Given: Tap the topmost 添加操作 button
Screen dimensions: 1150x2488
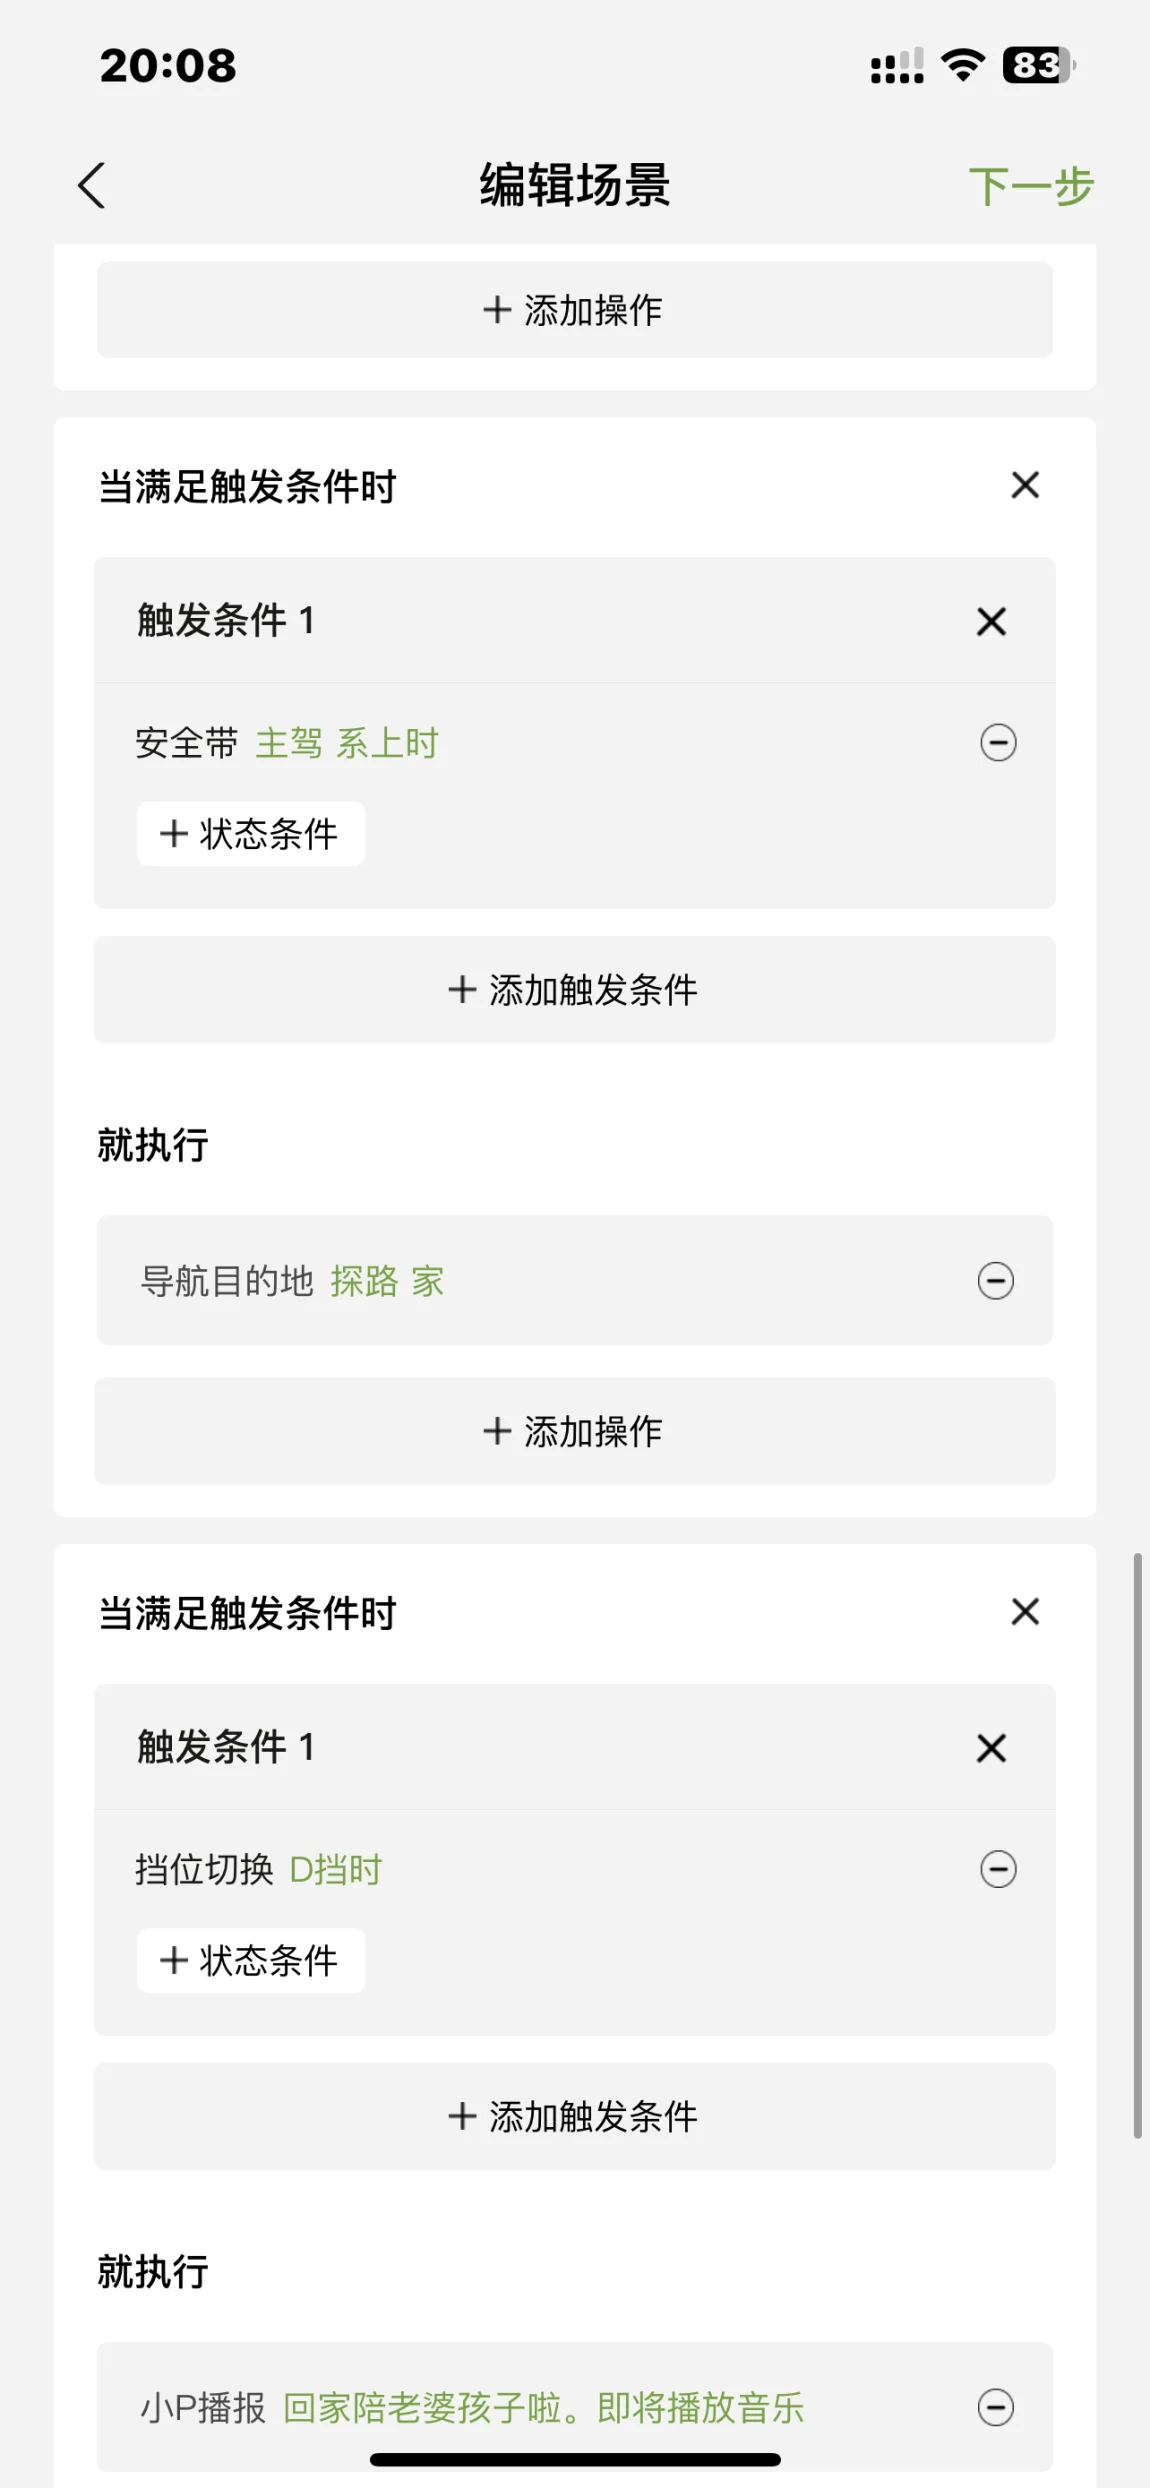Looking at the screenshot, I should tap(574, 310).
